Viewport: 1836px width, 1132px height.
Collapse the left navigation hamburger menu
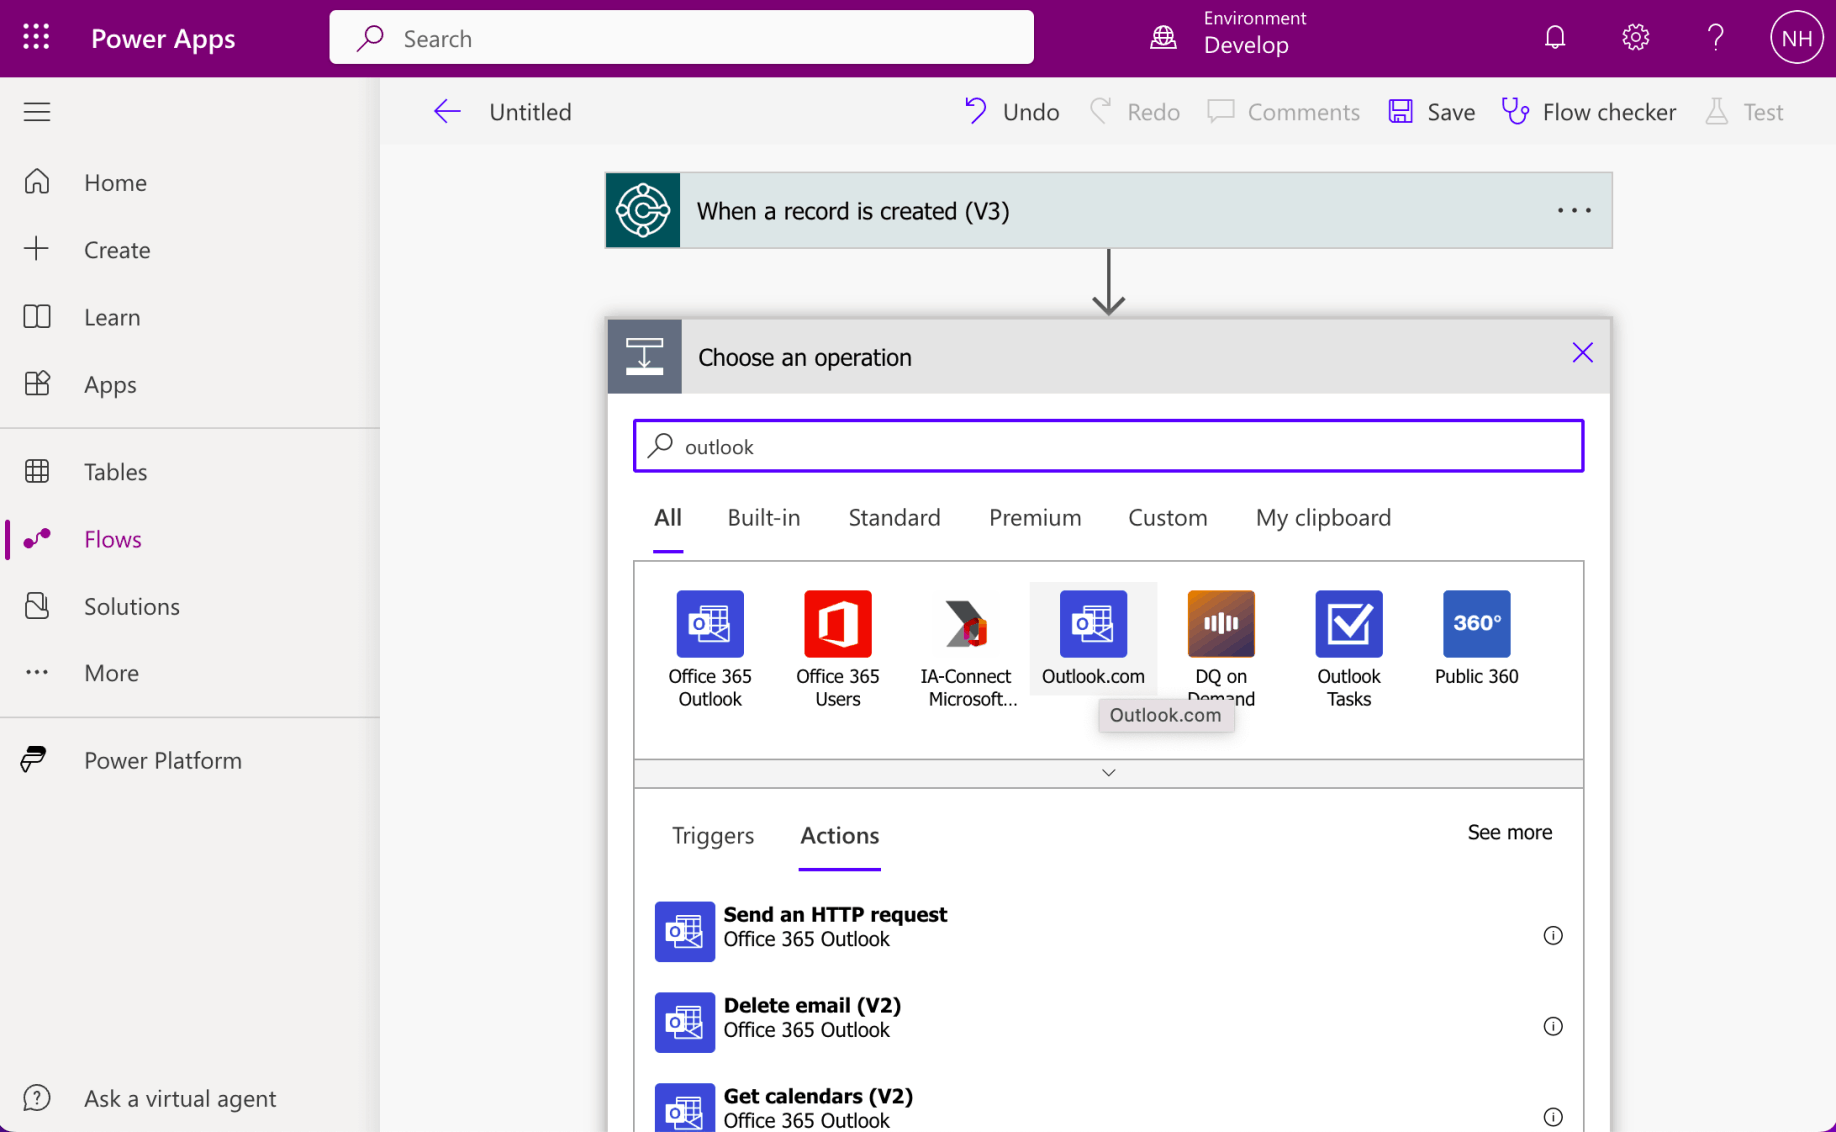pos(37,112)
